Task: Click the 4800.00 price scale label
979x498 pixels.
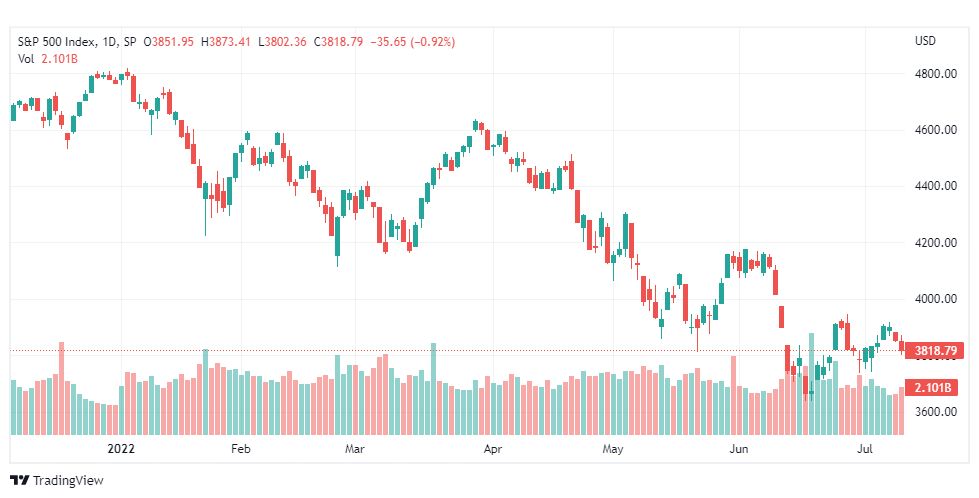Action: pyautogui.click(x=935, y=74)
